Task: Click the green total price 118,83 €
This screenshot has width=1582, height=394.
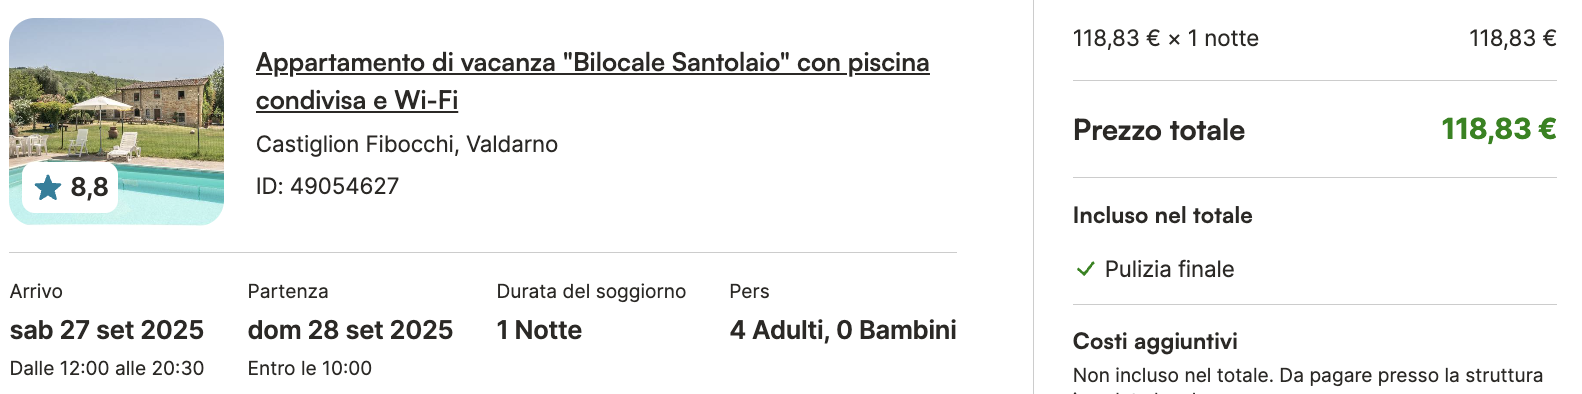Action: pos(1498,129)
